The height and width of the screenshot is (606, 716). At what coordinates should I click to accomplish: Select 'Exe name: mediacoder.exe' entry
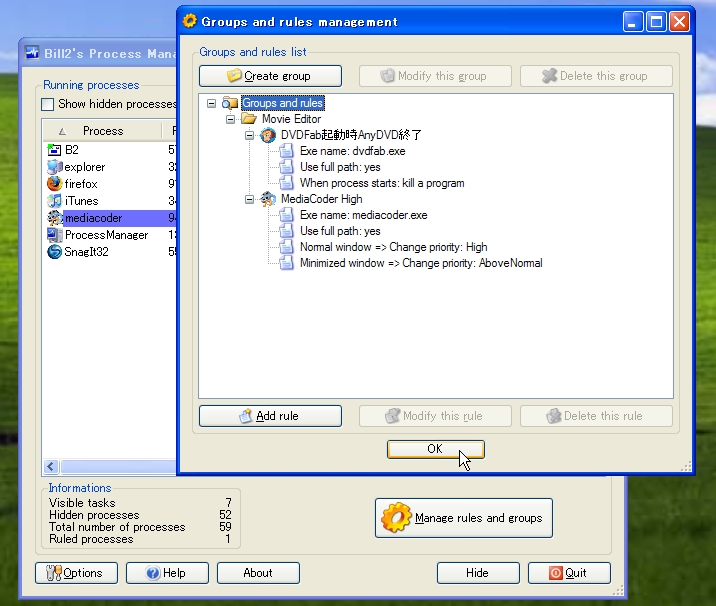tap(363, 215)
